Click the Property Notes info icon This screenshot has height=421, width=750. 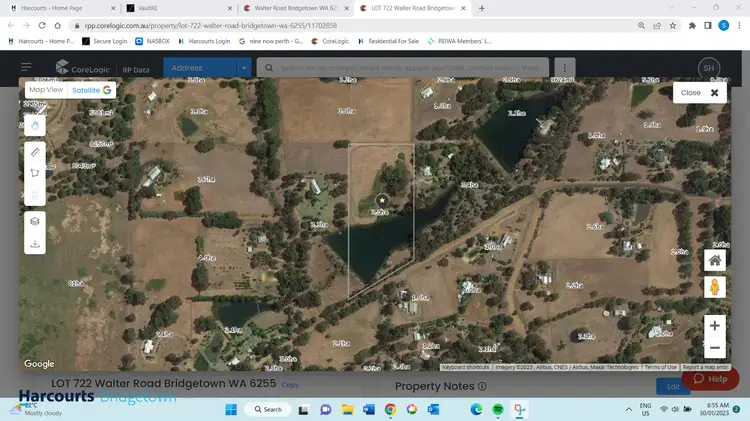click(x=482, y=386)
